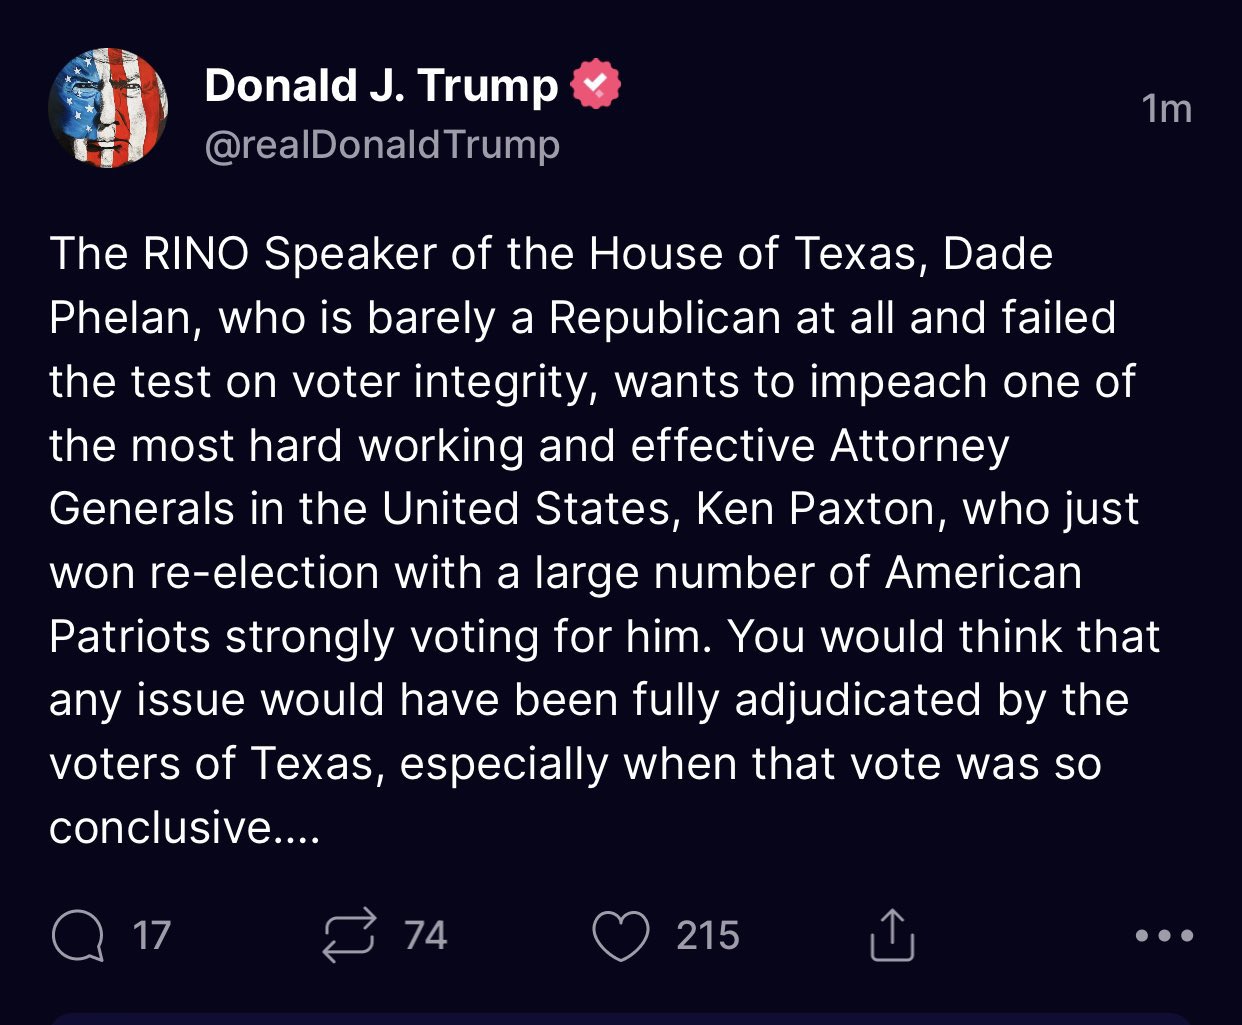Like the post with heart icon
1242x1025 pixels.
[x=620, y=936]
